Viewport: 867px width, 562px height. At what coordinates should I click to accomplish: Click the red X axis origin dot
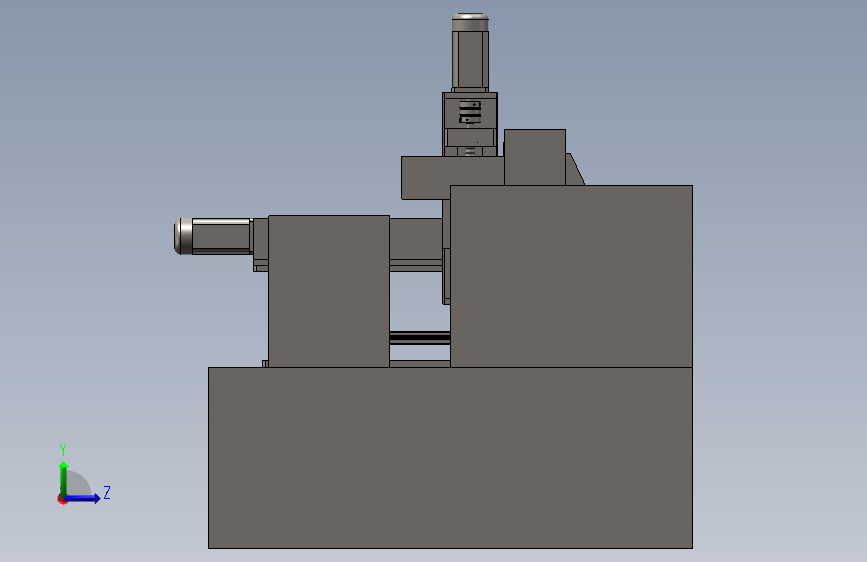(62, 499)
